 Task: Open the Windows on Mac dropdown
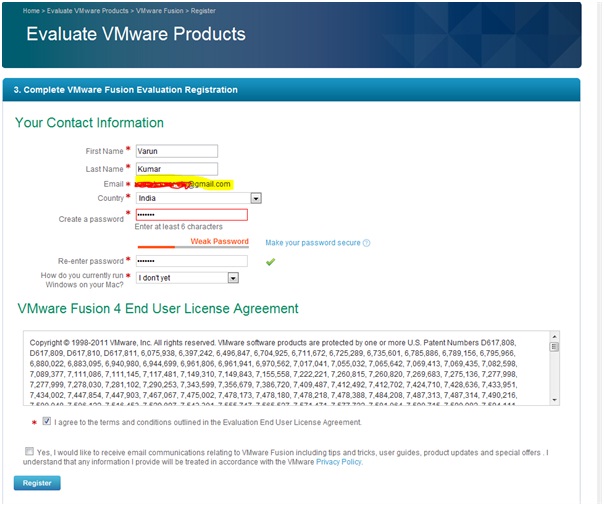187,278
